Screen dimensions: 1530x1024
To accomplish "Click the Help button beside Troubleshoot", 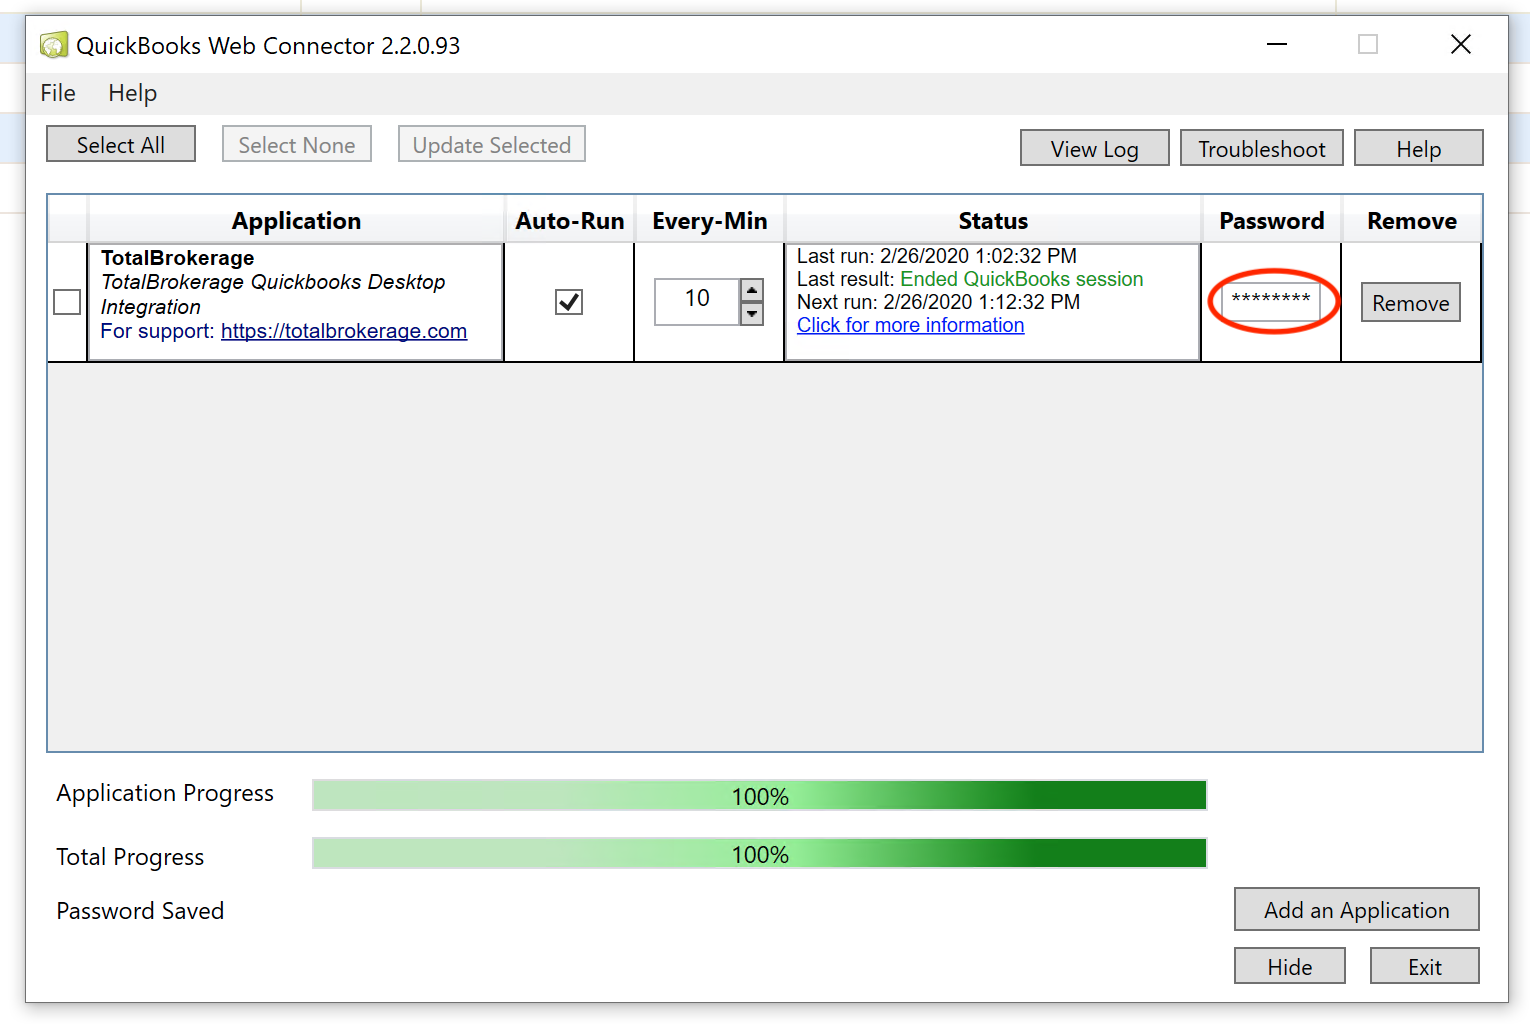I will pyautogui.click(x=1419, y=148).
